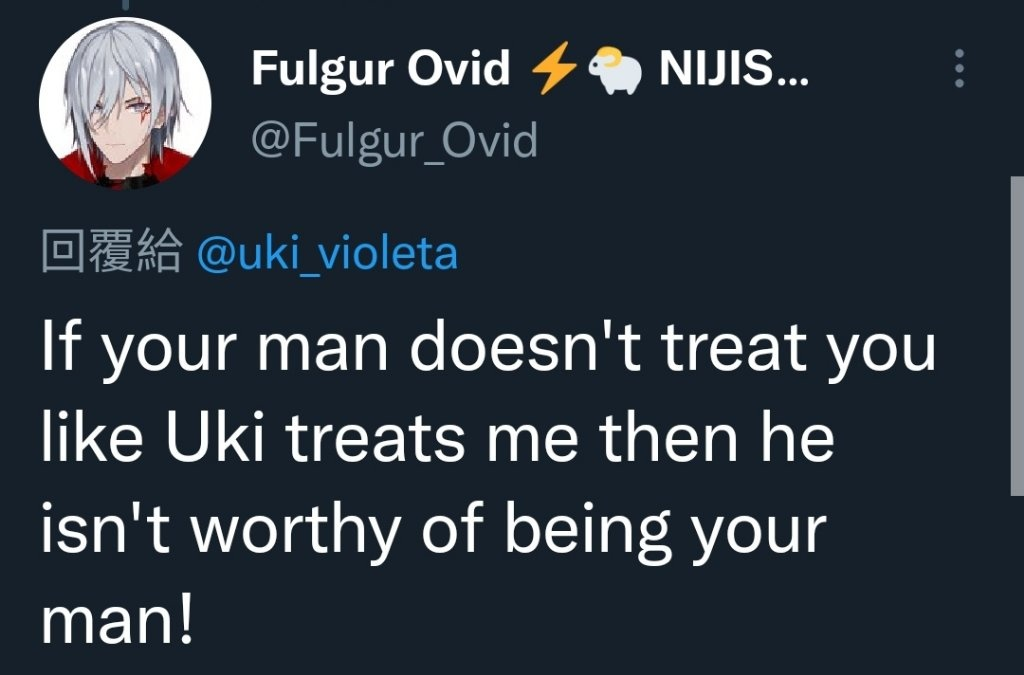Open the @uki_violeta mention link
Screen dimensions: 1024x675
point(327,253)
